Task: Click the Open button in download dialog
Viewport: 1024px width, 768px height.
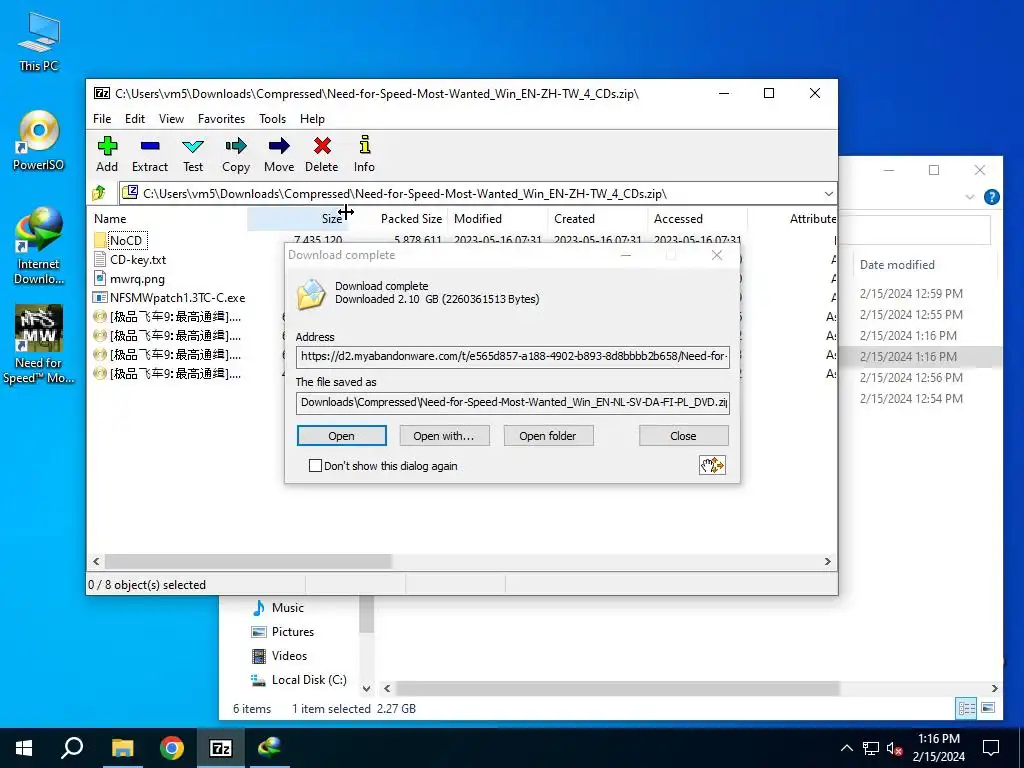Action: 342,436
